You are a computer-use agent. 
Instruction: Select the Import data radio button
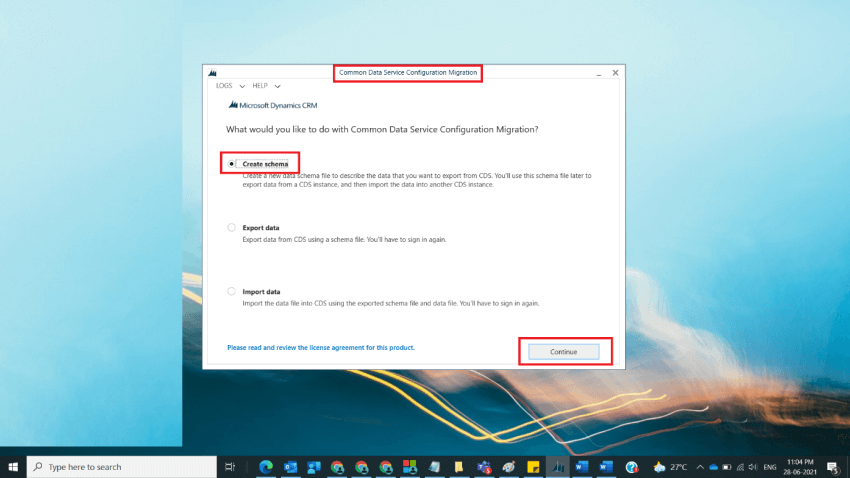[231, 292]
